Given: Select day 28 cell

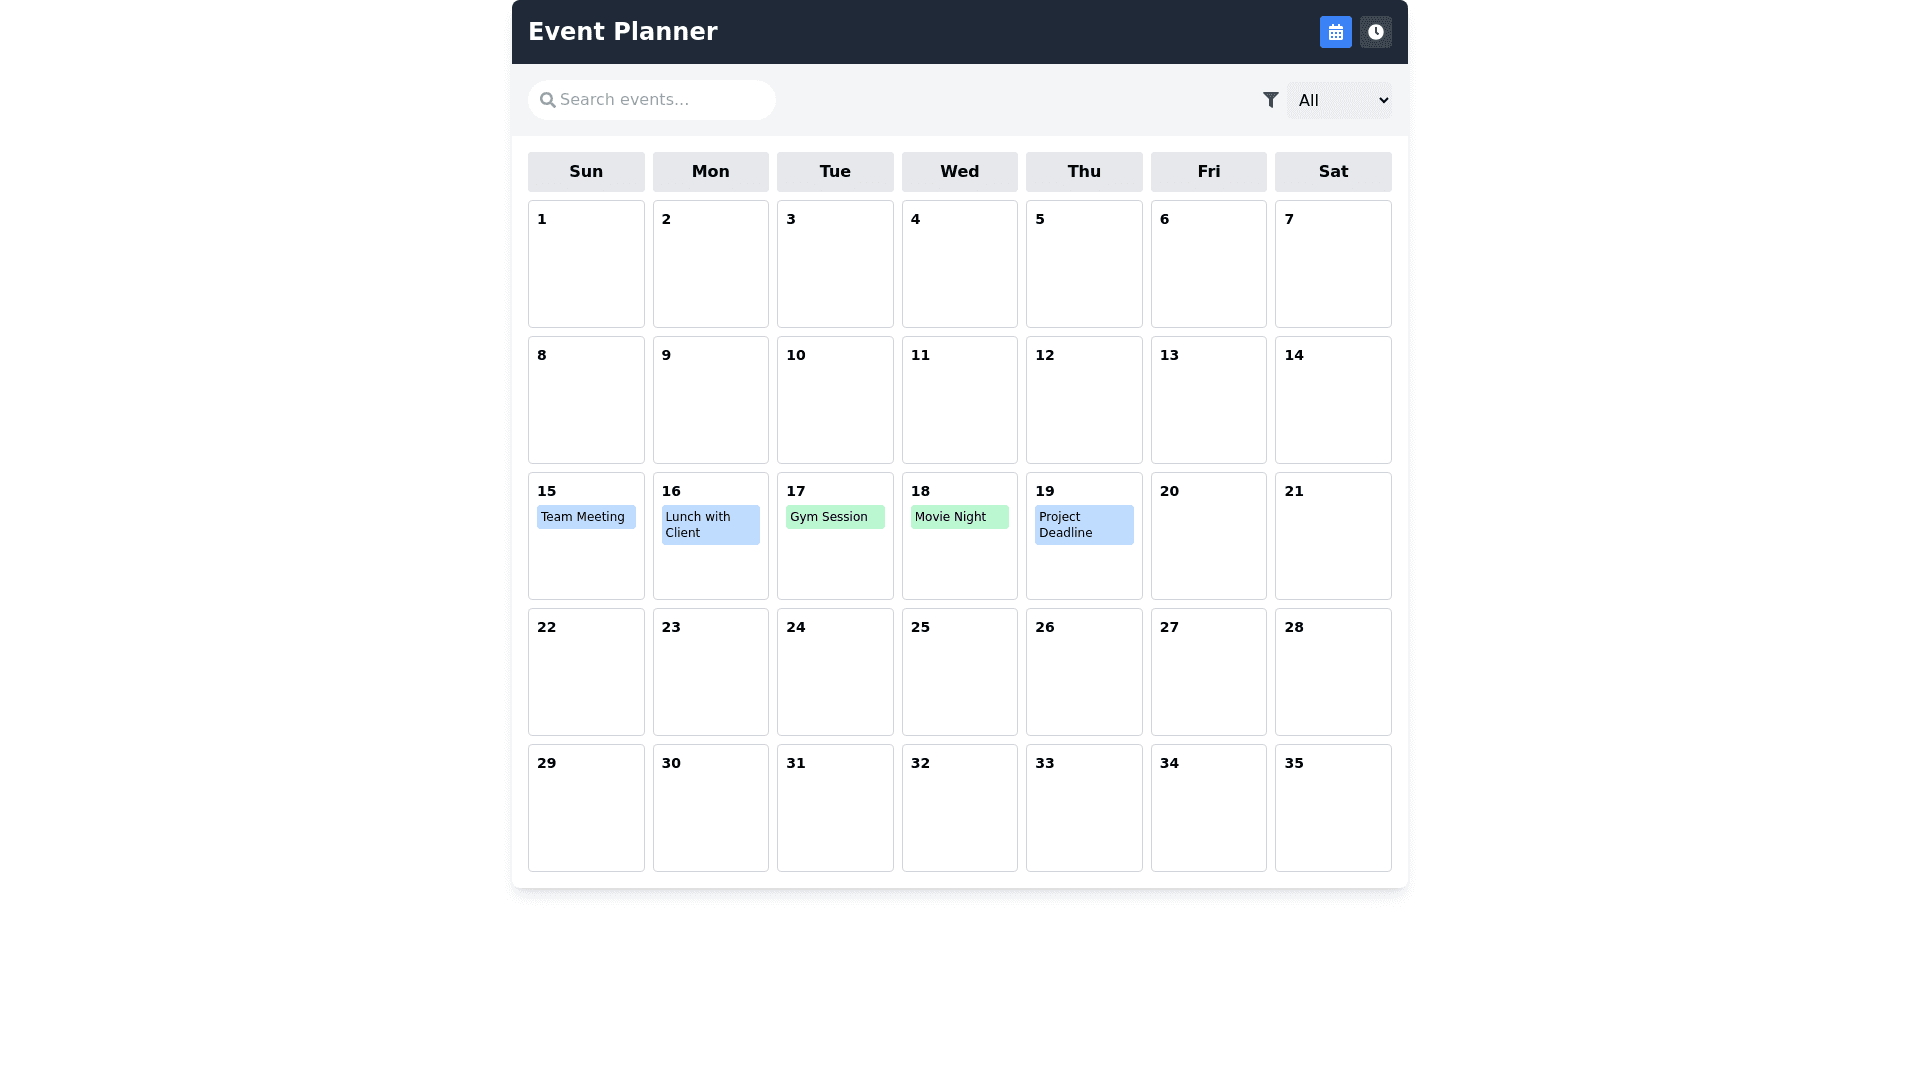Looking at the screenshot, I should [x=1333, y=672].
